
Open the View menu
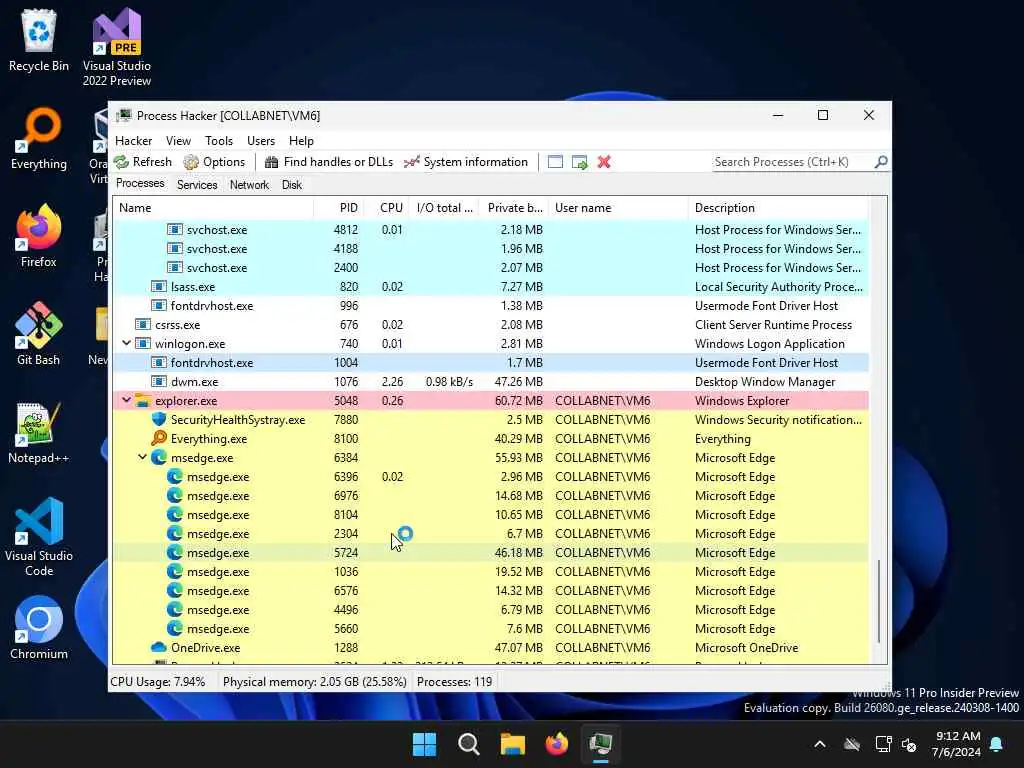coord(178,141)
